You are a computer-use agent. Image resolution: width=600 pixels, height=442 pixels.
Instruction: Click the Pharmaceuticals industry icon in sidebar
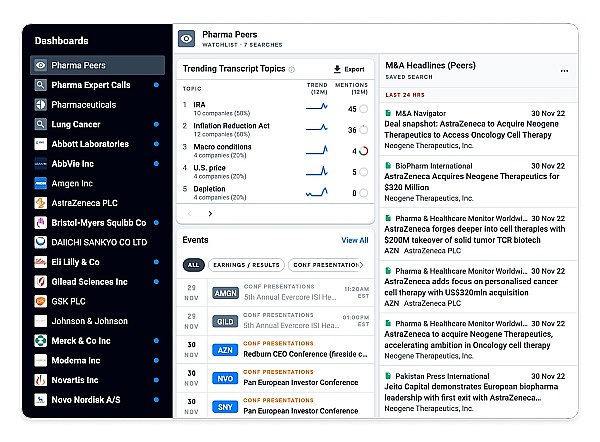[40, 105]
